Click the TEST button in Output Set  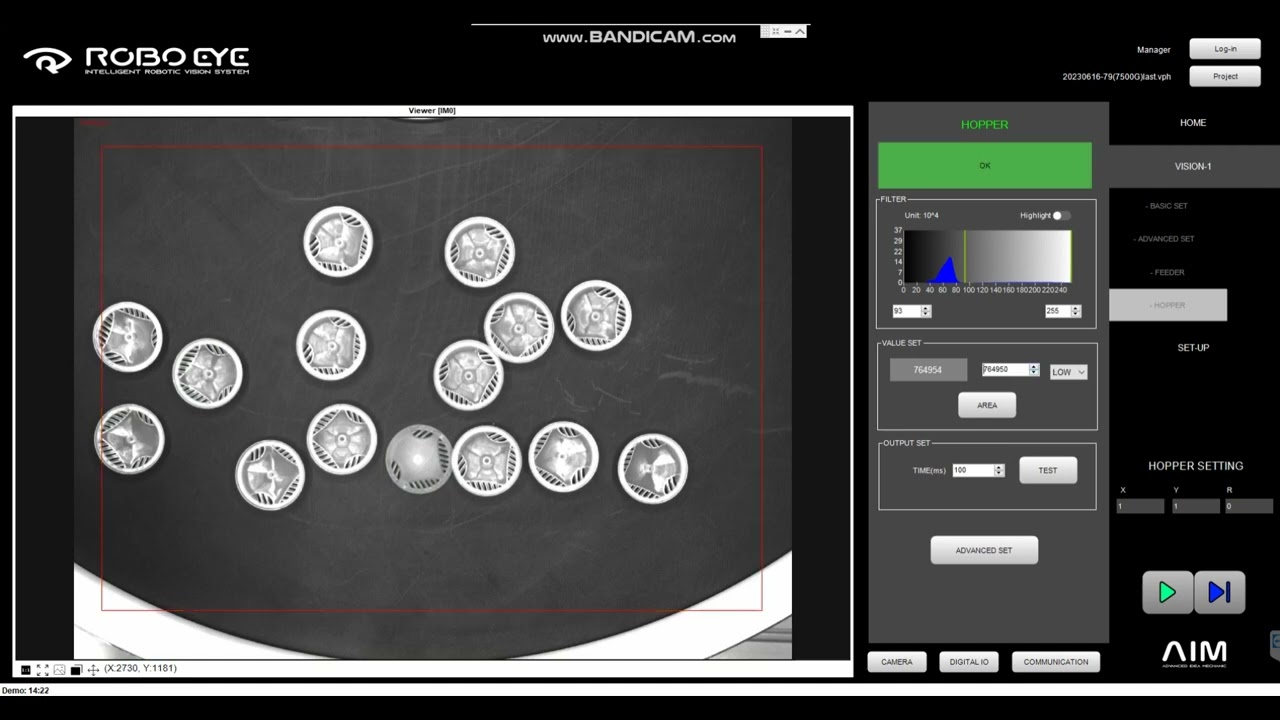[1048, 470]
